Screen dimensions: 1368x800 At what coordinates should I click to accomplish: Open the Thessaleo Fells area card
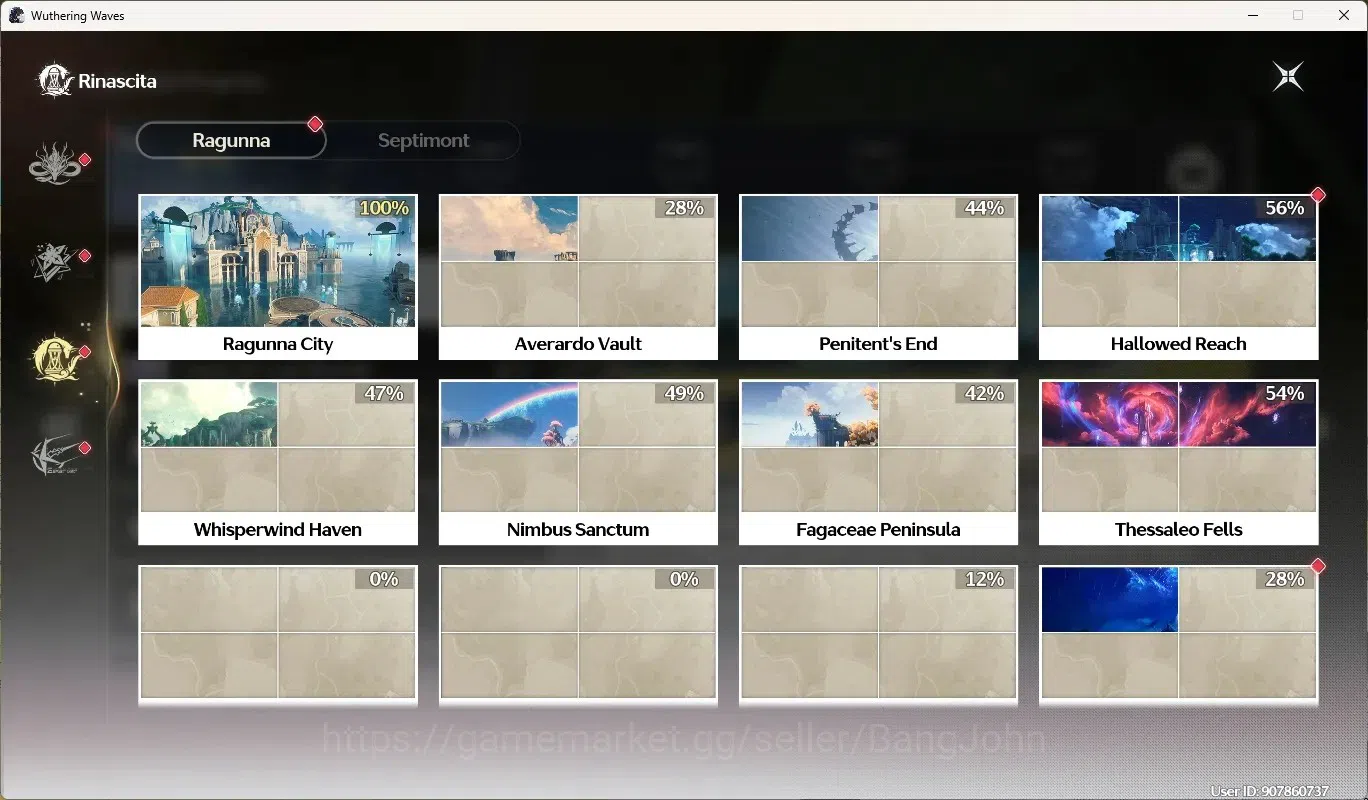pyautogui.click(x=1178, y=462)
